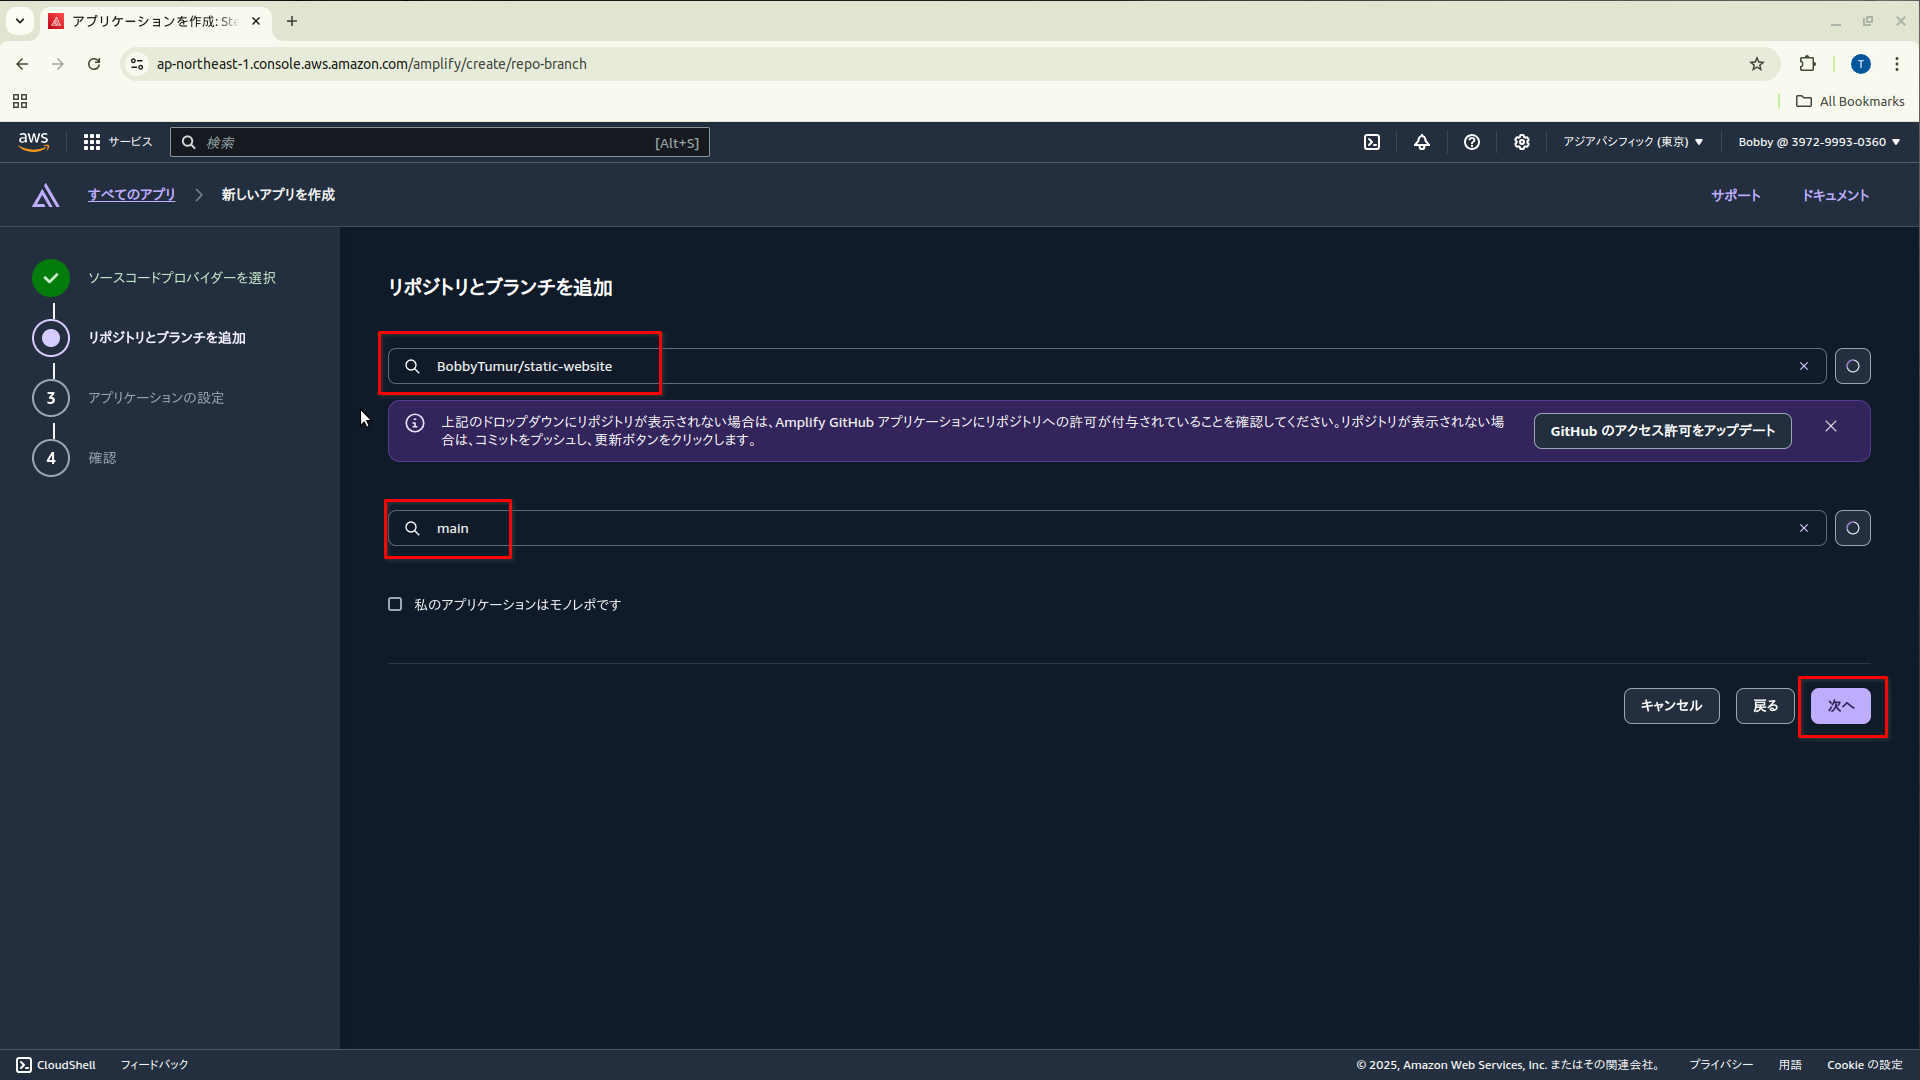Click the 次へ button
The image size is (1920, 1080).
[1840, 706]
